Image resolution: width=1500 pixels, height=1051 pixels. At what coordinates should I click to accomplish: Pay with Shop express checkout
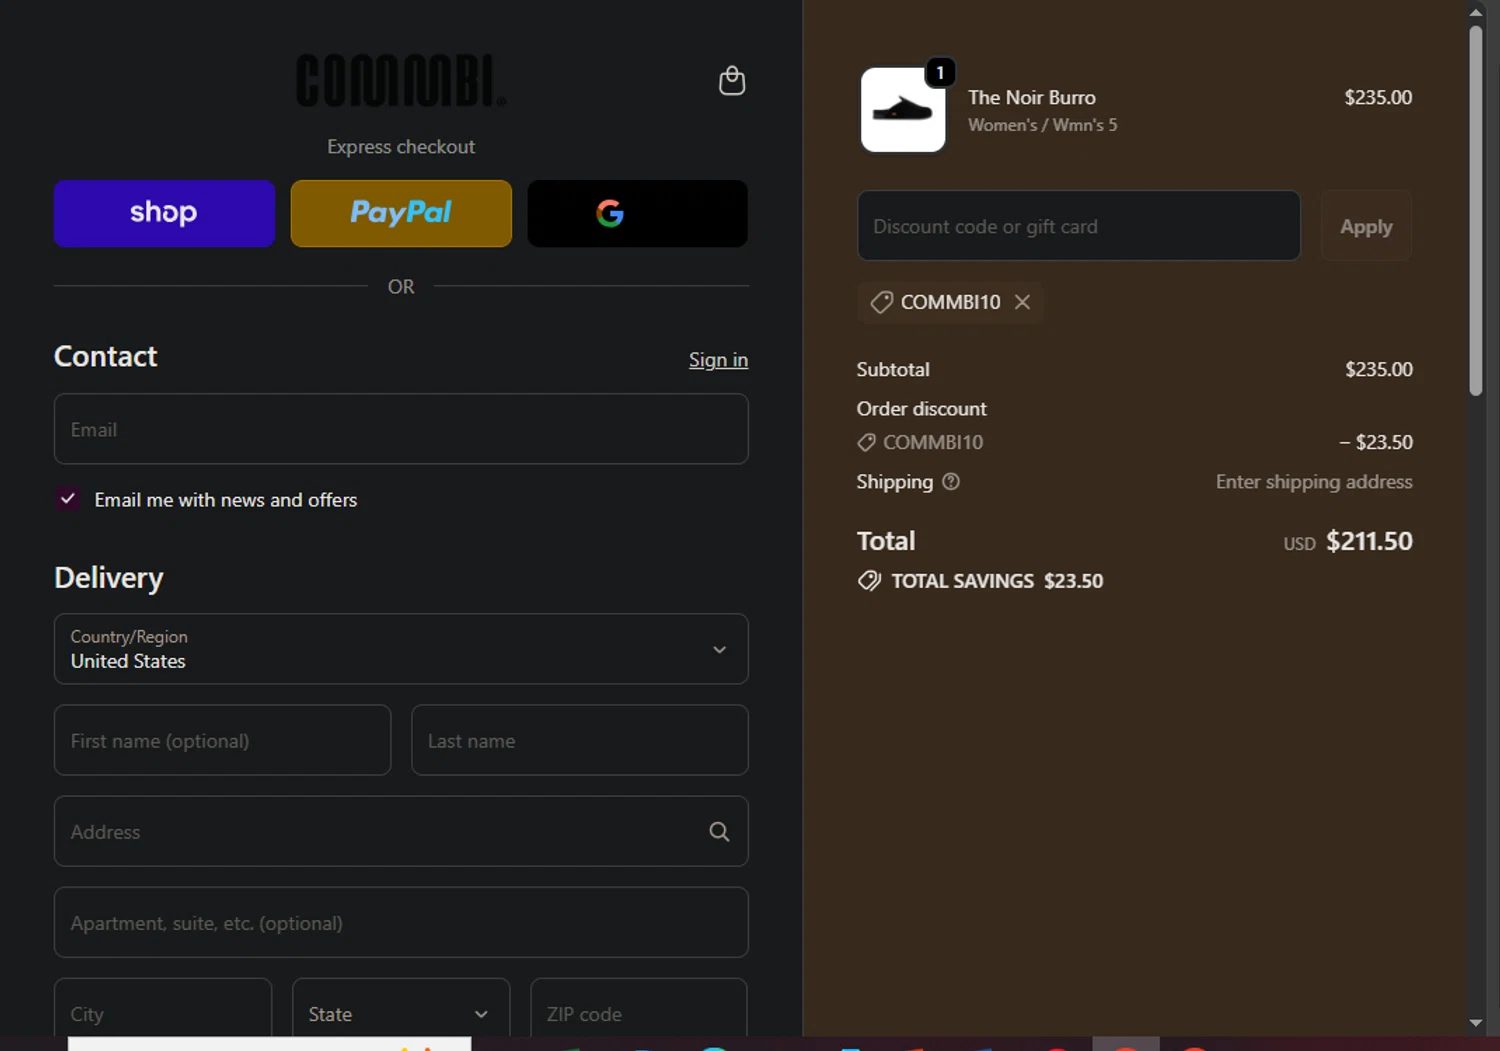pos(164,213)
